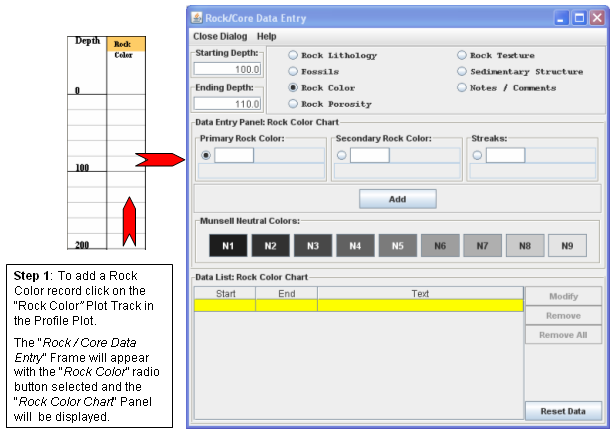Select the Rock Color radio button
The width and height of the screenshot is (614, 433).
point(293,88)
